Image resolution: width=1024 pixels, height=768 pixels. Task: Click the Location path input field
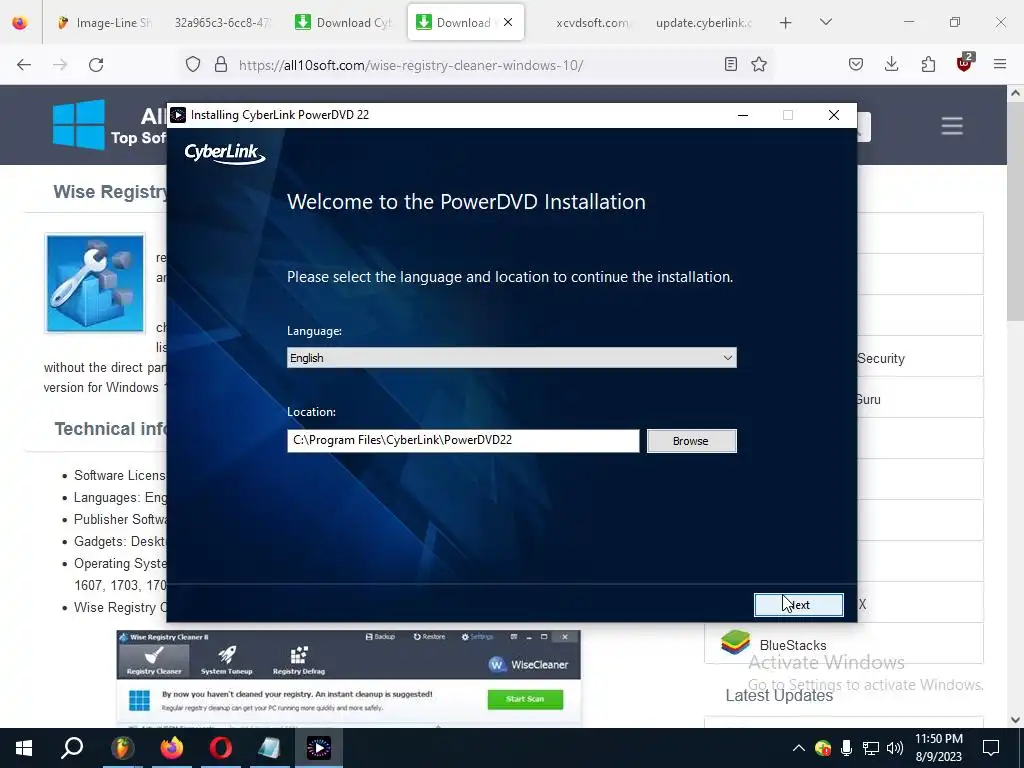[x=463, y=440]
